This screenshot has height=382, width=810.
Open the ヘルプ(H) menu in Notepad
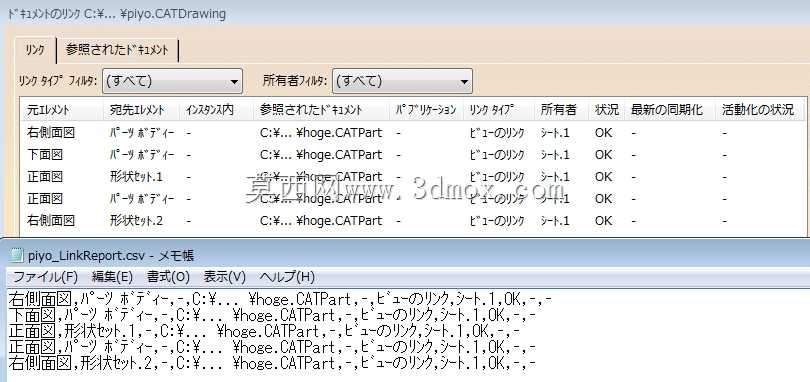pos(287,277)
